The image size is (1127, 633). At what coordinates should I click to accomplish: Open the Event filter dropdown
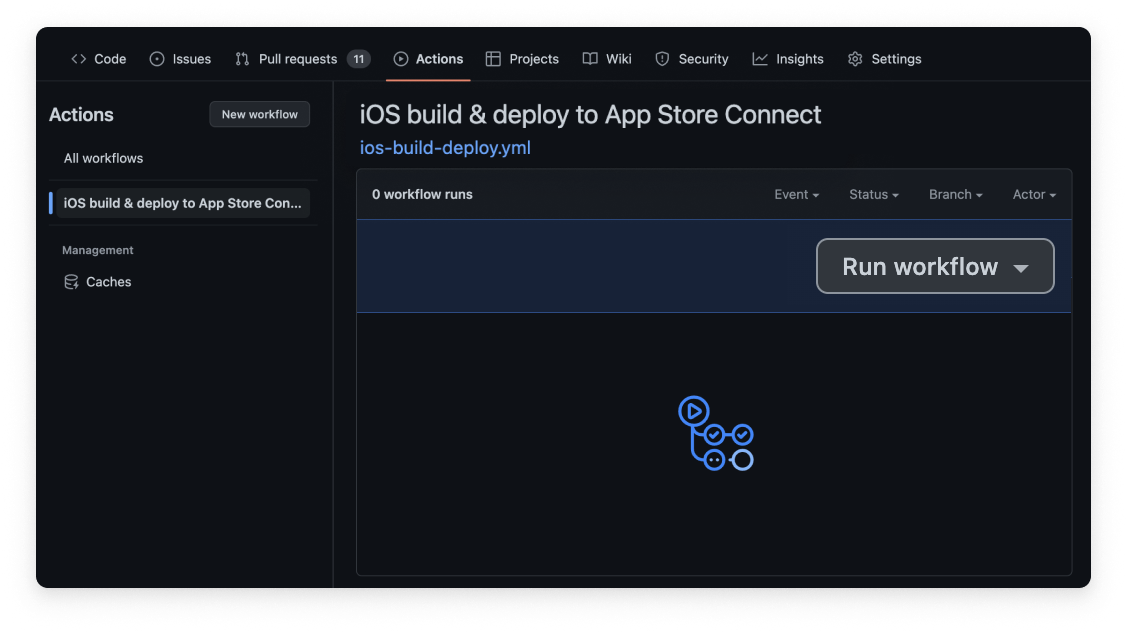(796, 194)
